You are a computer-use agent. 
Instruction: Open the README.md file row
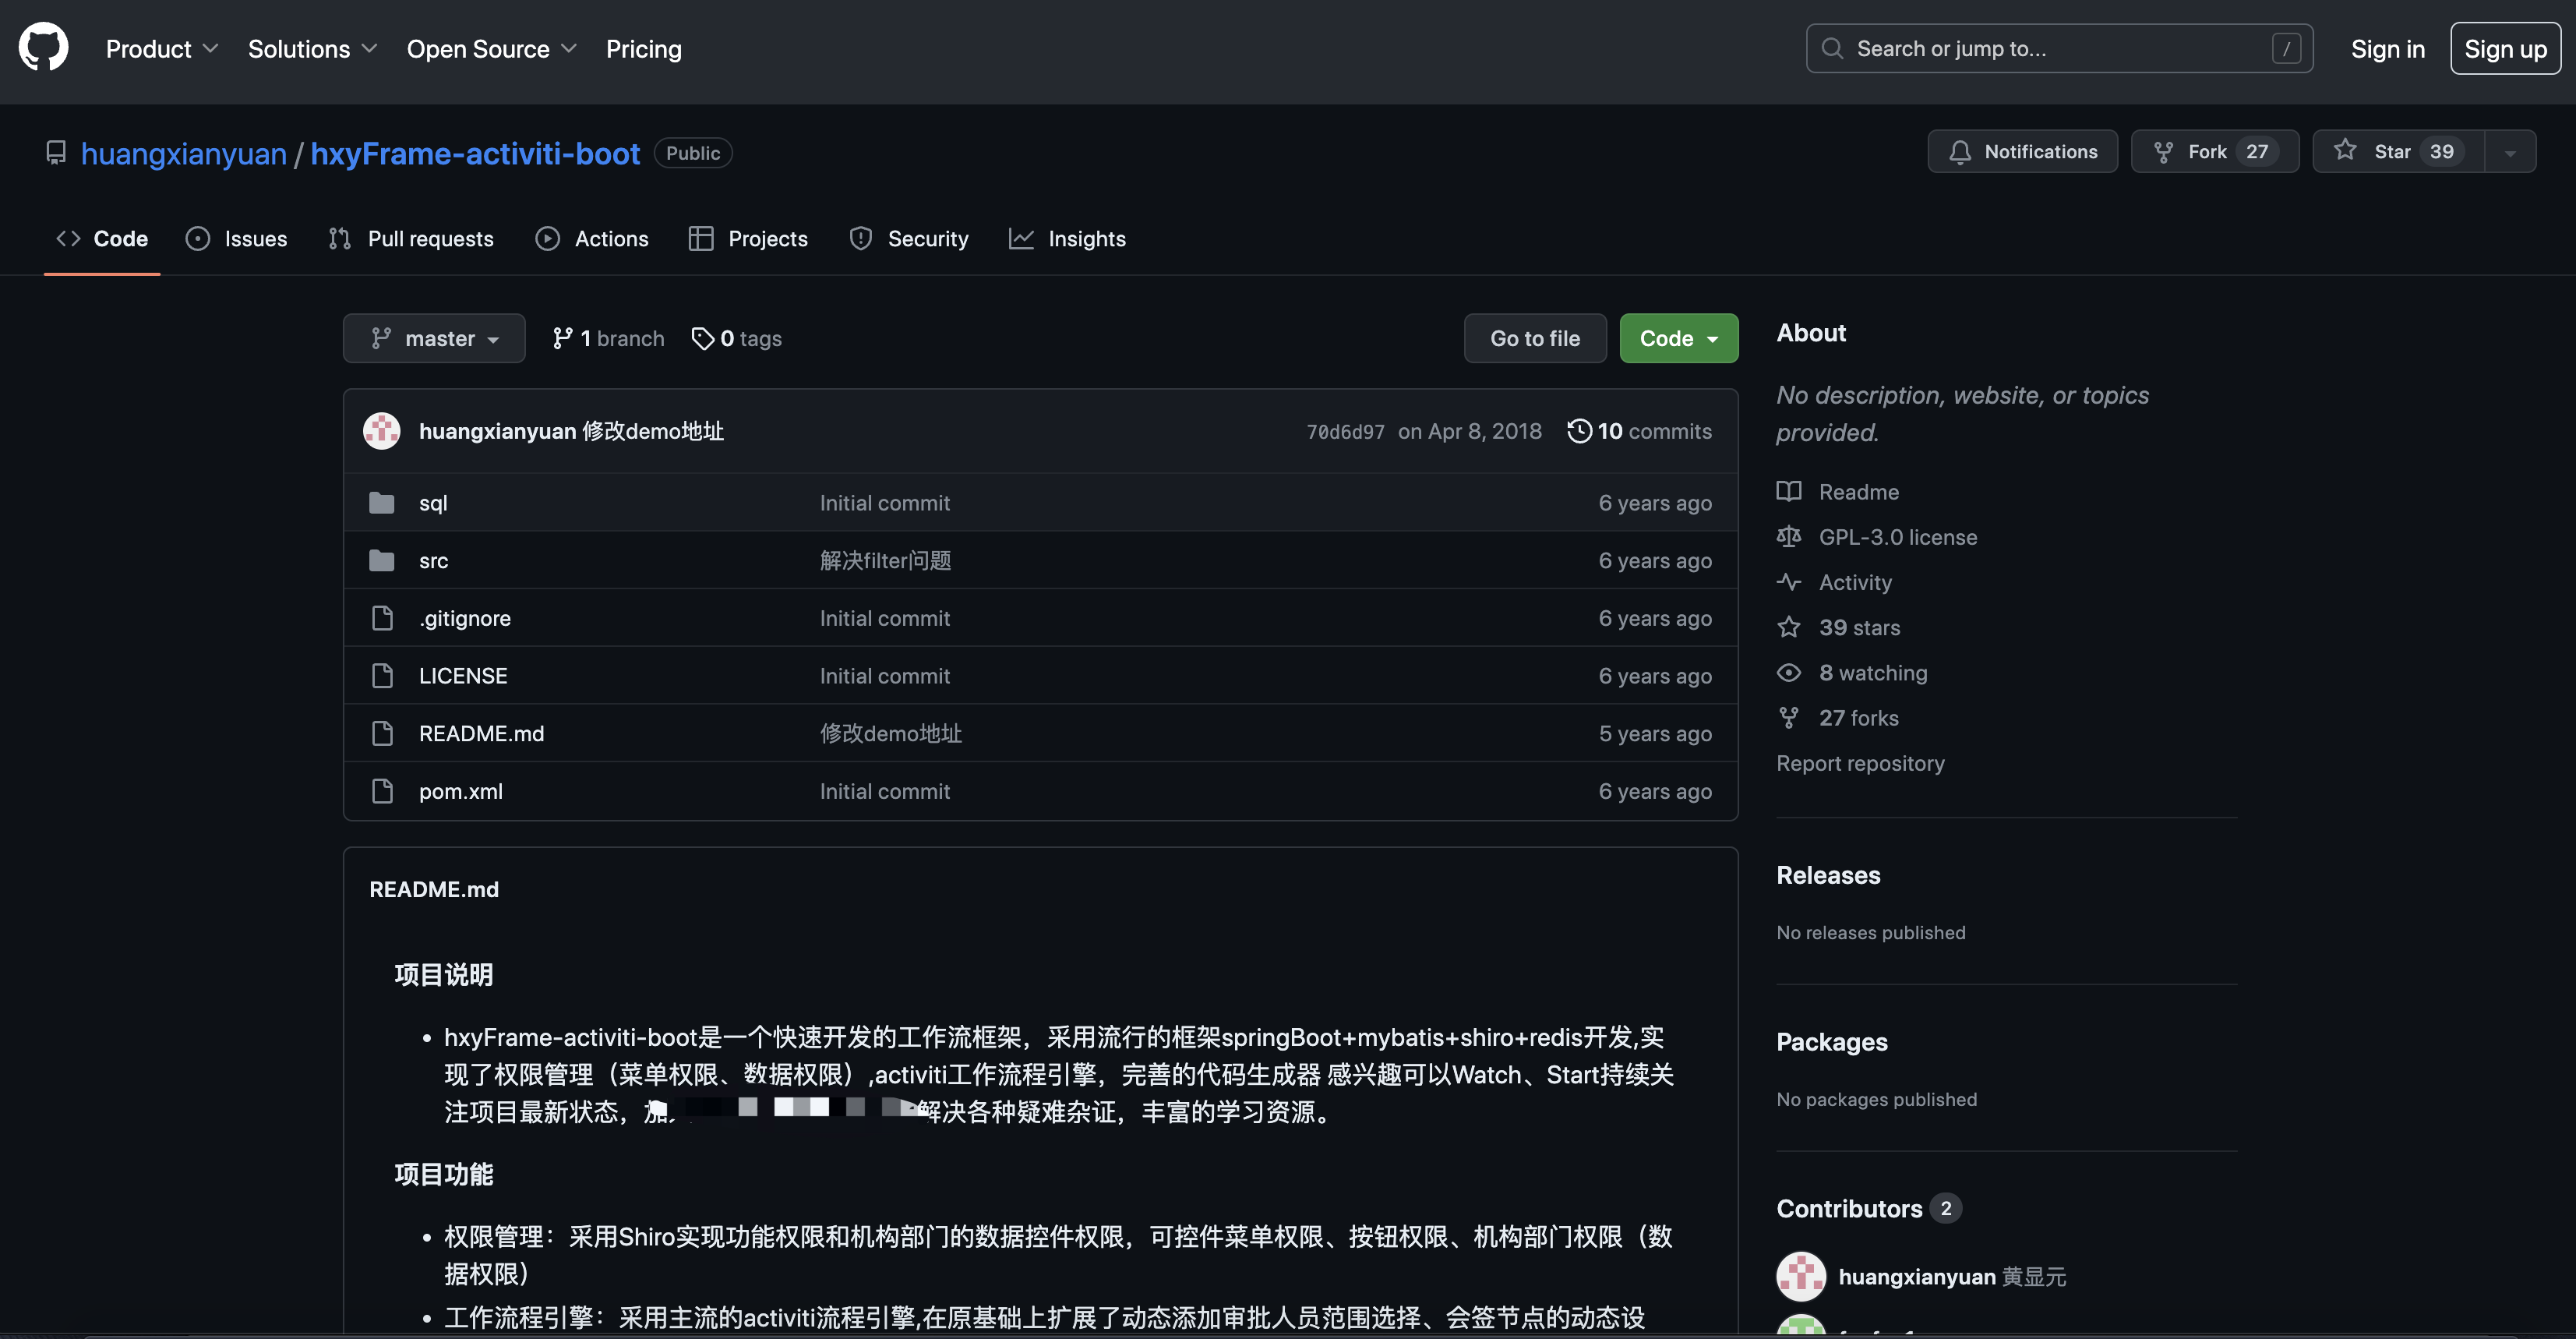pos(1040,734)
